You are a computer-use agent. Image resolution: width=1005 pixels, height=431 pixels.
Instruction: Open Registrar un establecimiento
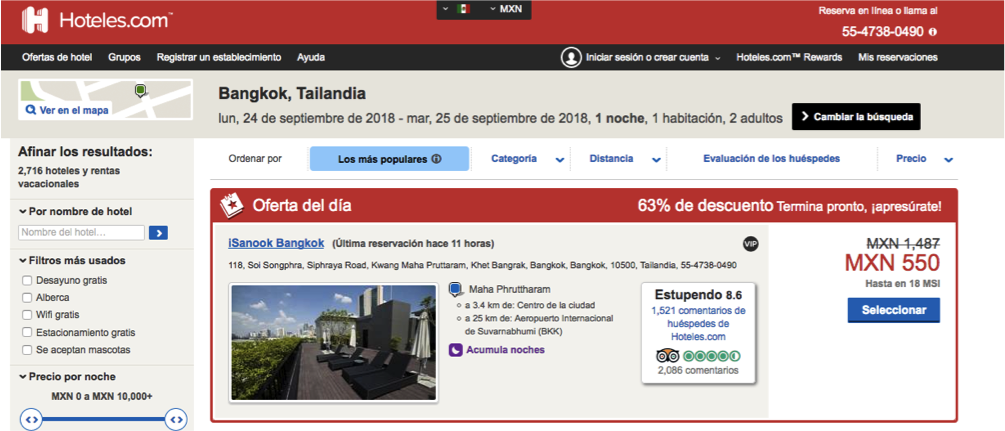coord(219,57)
